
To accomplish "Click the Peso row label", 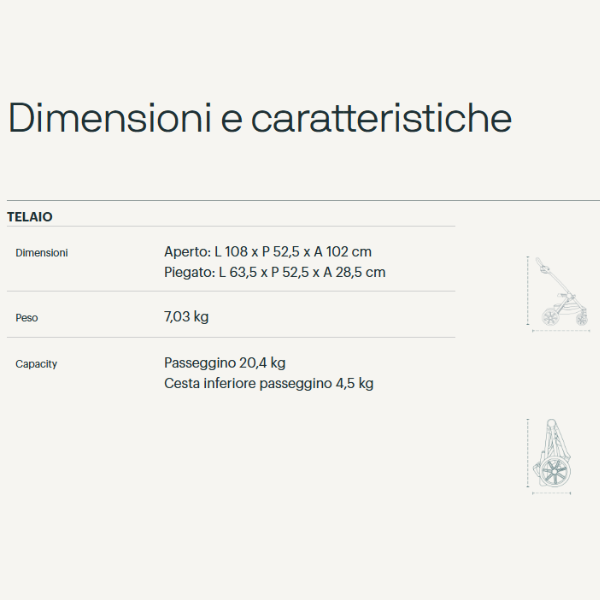I will pos(27,318).
